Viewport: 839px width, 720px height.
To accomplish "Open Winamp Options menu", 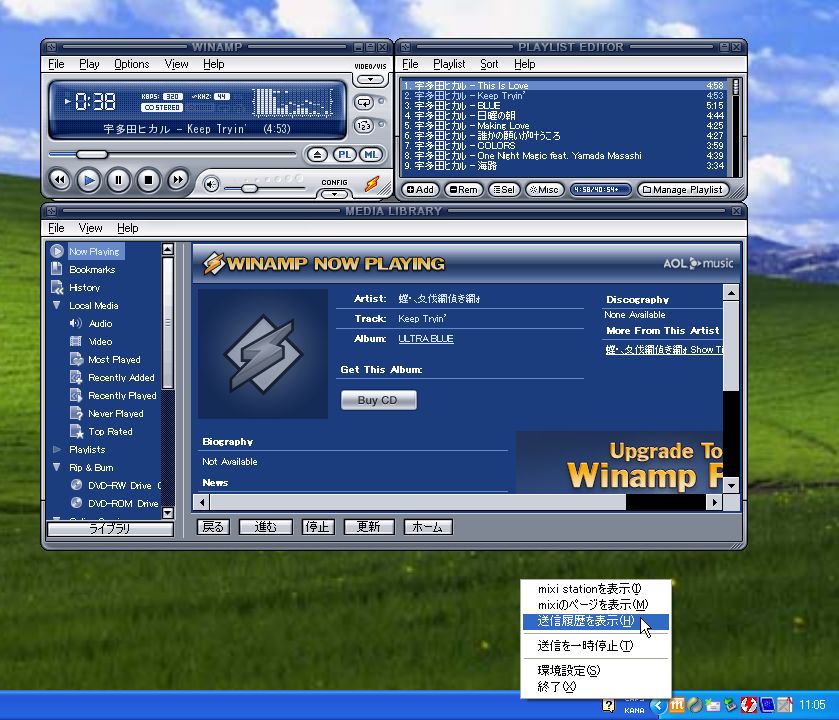I will pos(132,64).
